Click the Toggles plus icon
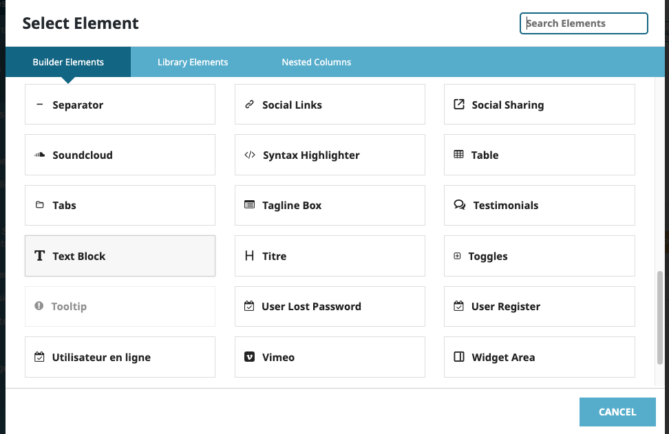This screenshot has height=434, width=669. (457, 256)
